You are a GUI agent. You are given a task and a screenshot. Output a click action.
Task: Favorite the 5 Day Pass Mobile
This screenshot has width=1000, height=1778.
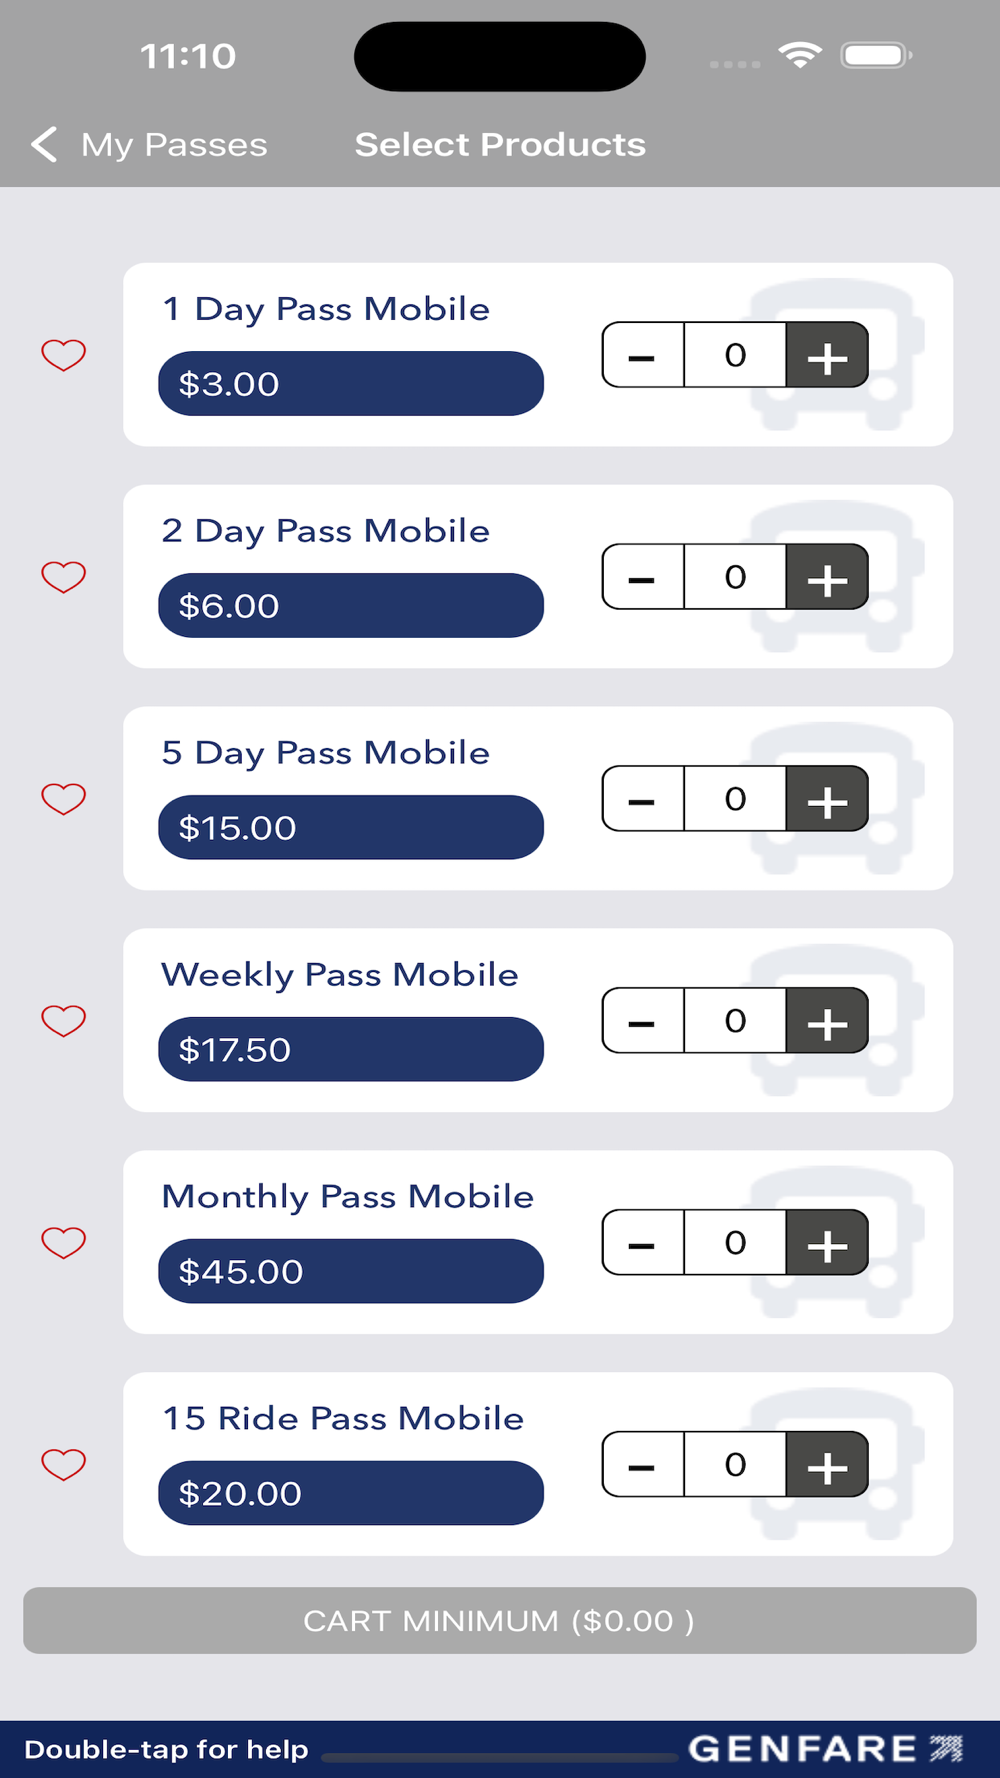point(63,799)
